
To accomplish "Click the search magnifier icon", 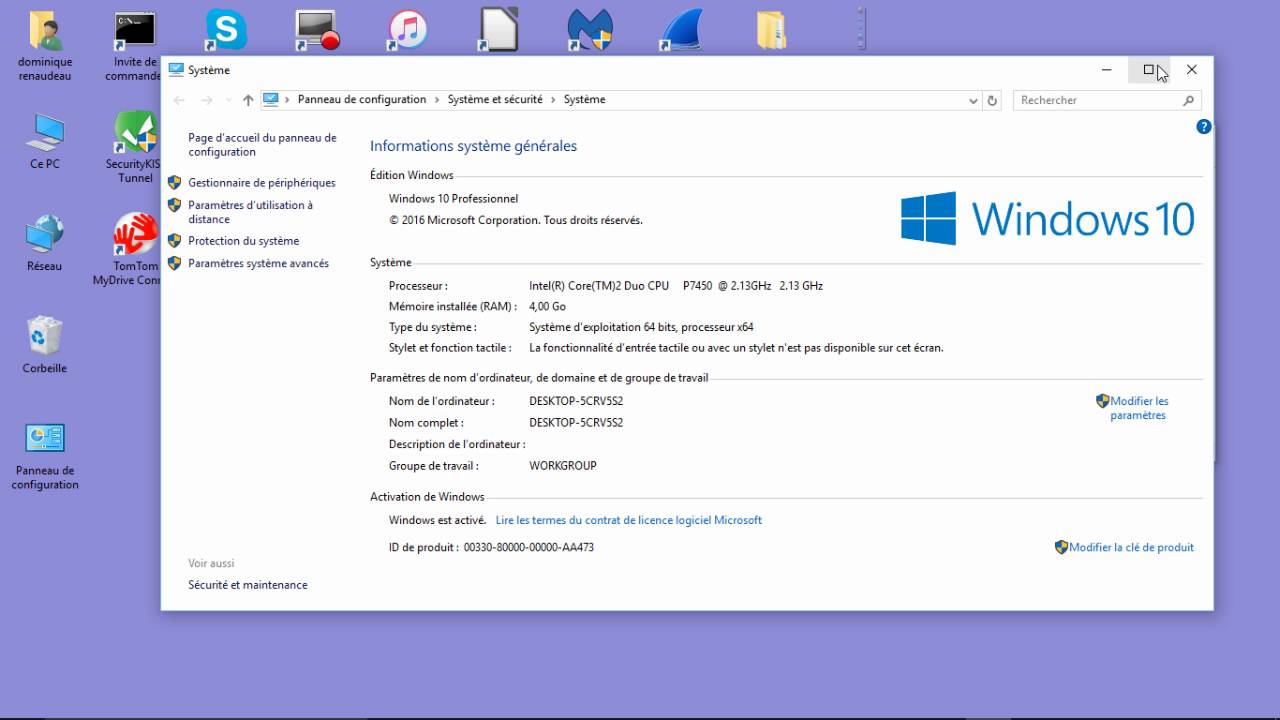I will coord(1188,100).
